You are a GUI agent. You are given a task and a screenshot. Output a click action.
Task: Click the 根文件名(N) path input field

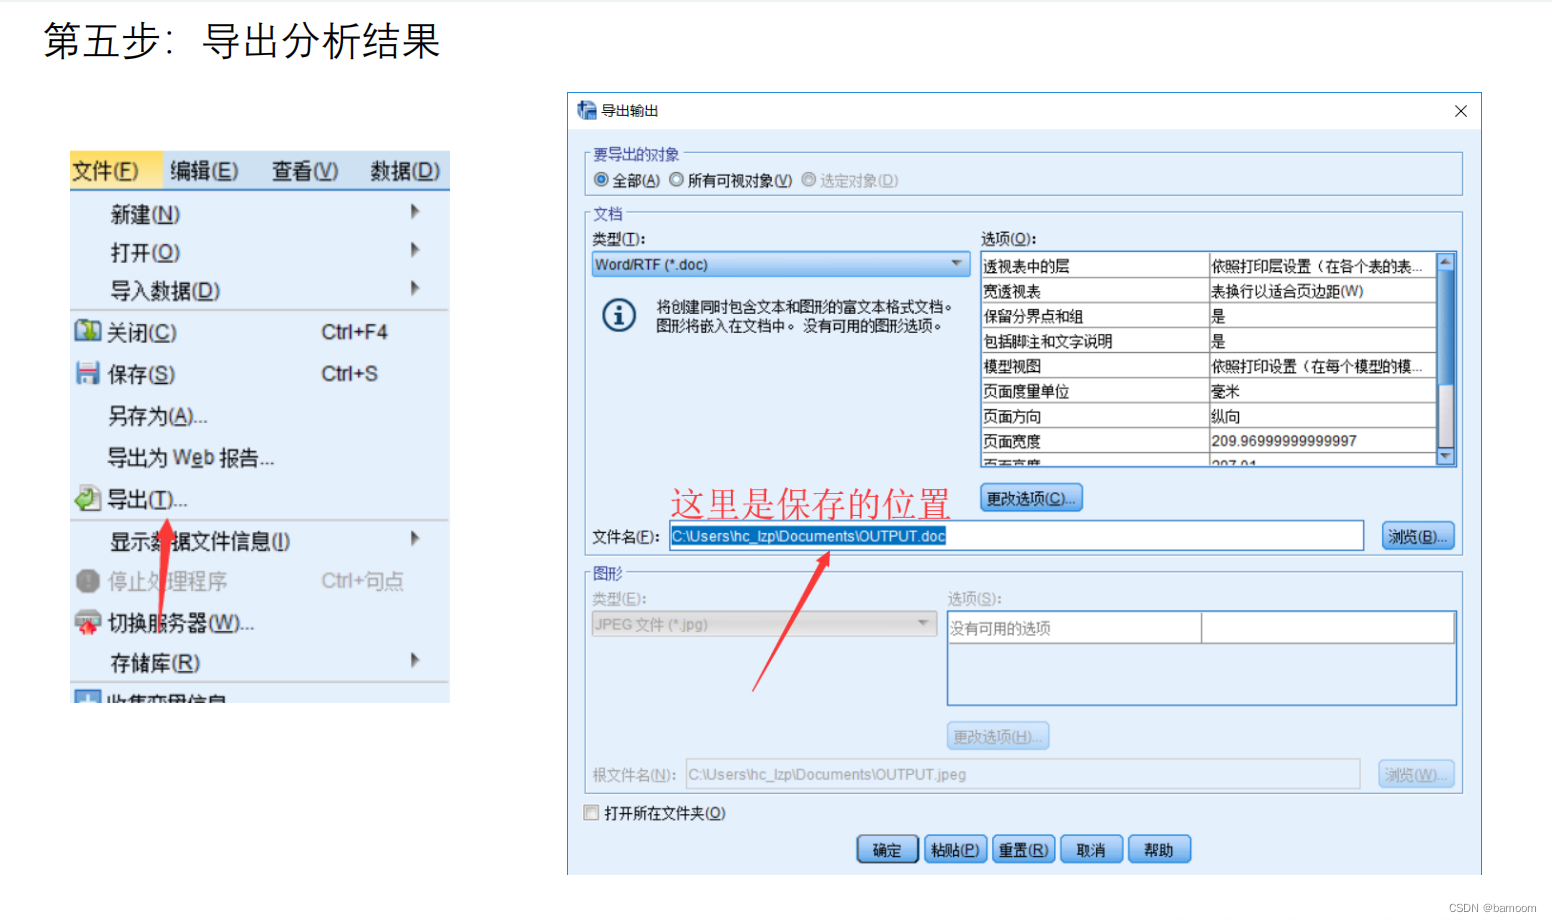(x=1023, y=774)
